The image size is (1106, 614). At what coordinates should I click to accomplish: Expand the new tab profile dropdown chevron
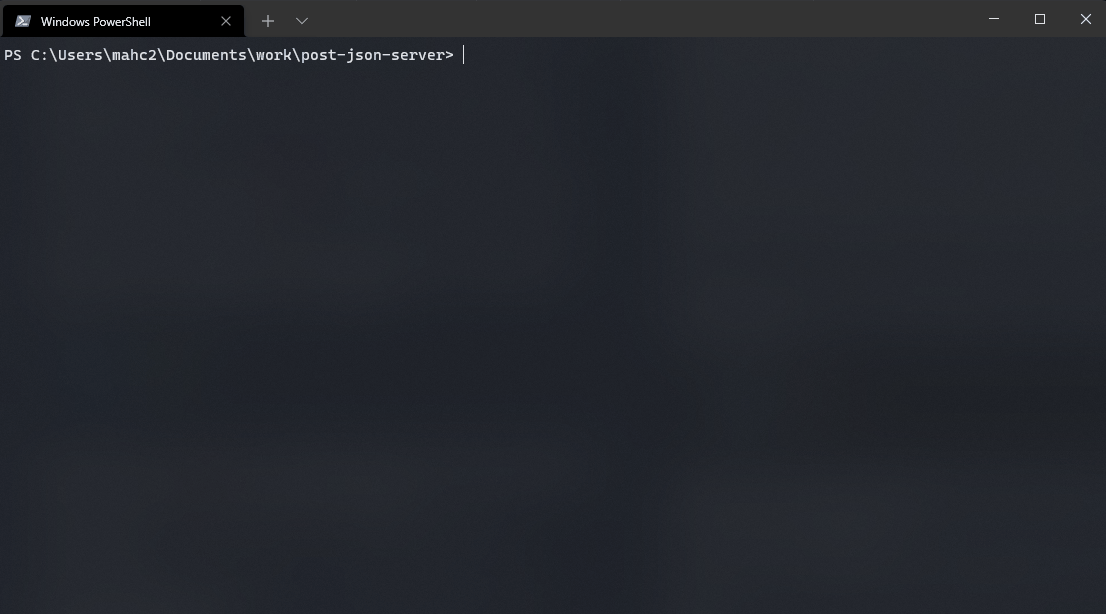click(302, 21)
